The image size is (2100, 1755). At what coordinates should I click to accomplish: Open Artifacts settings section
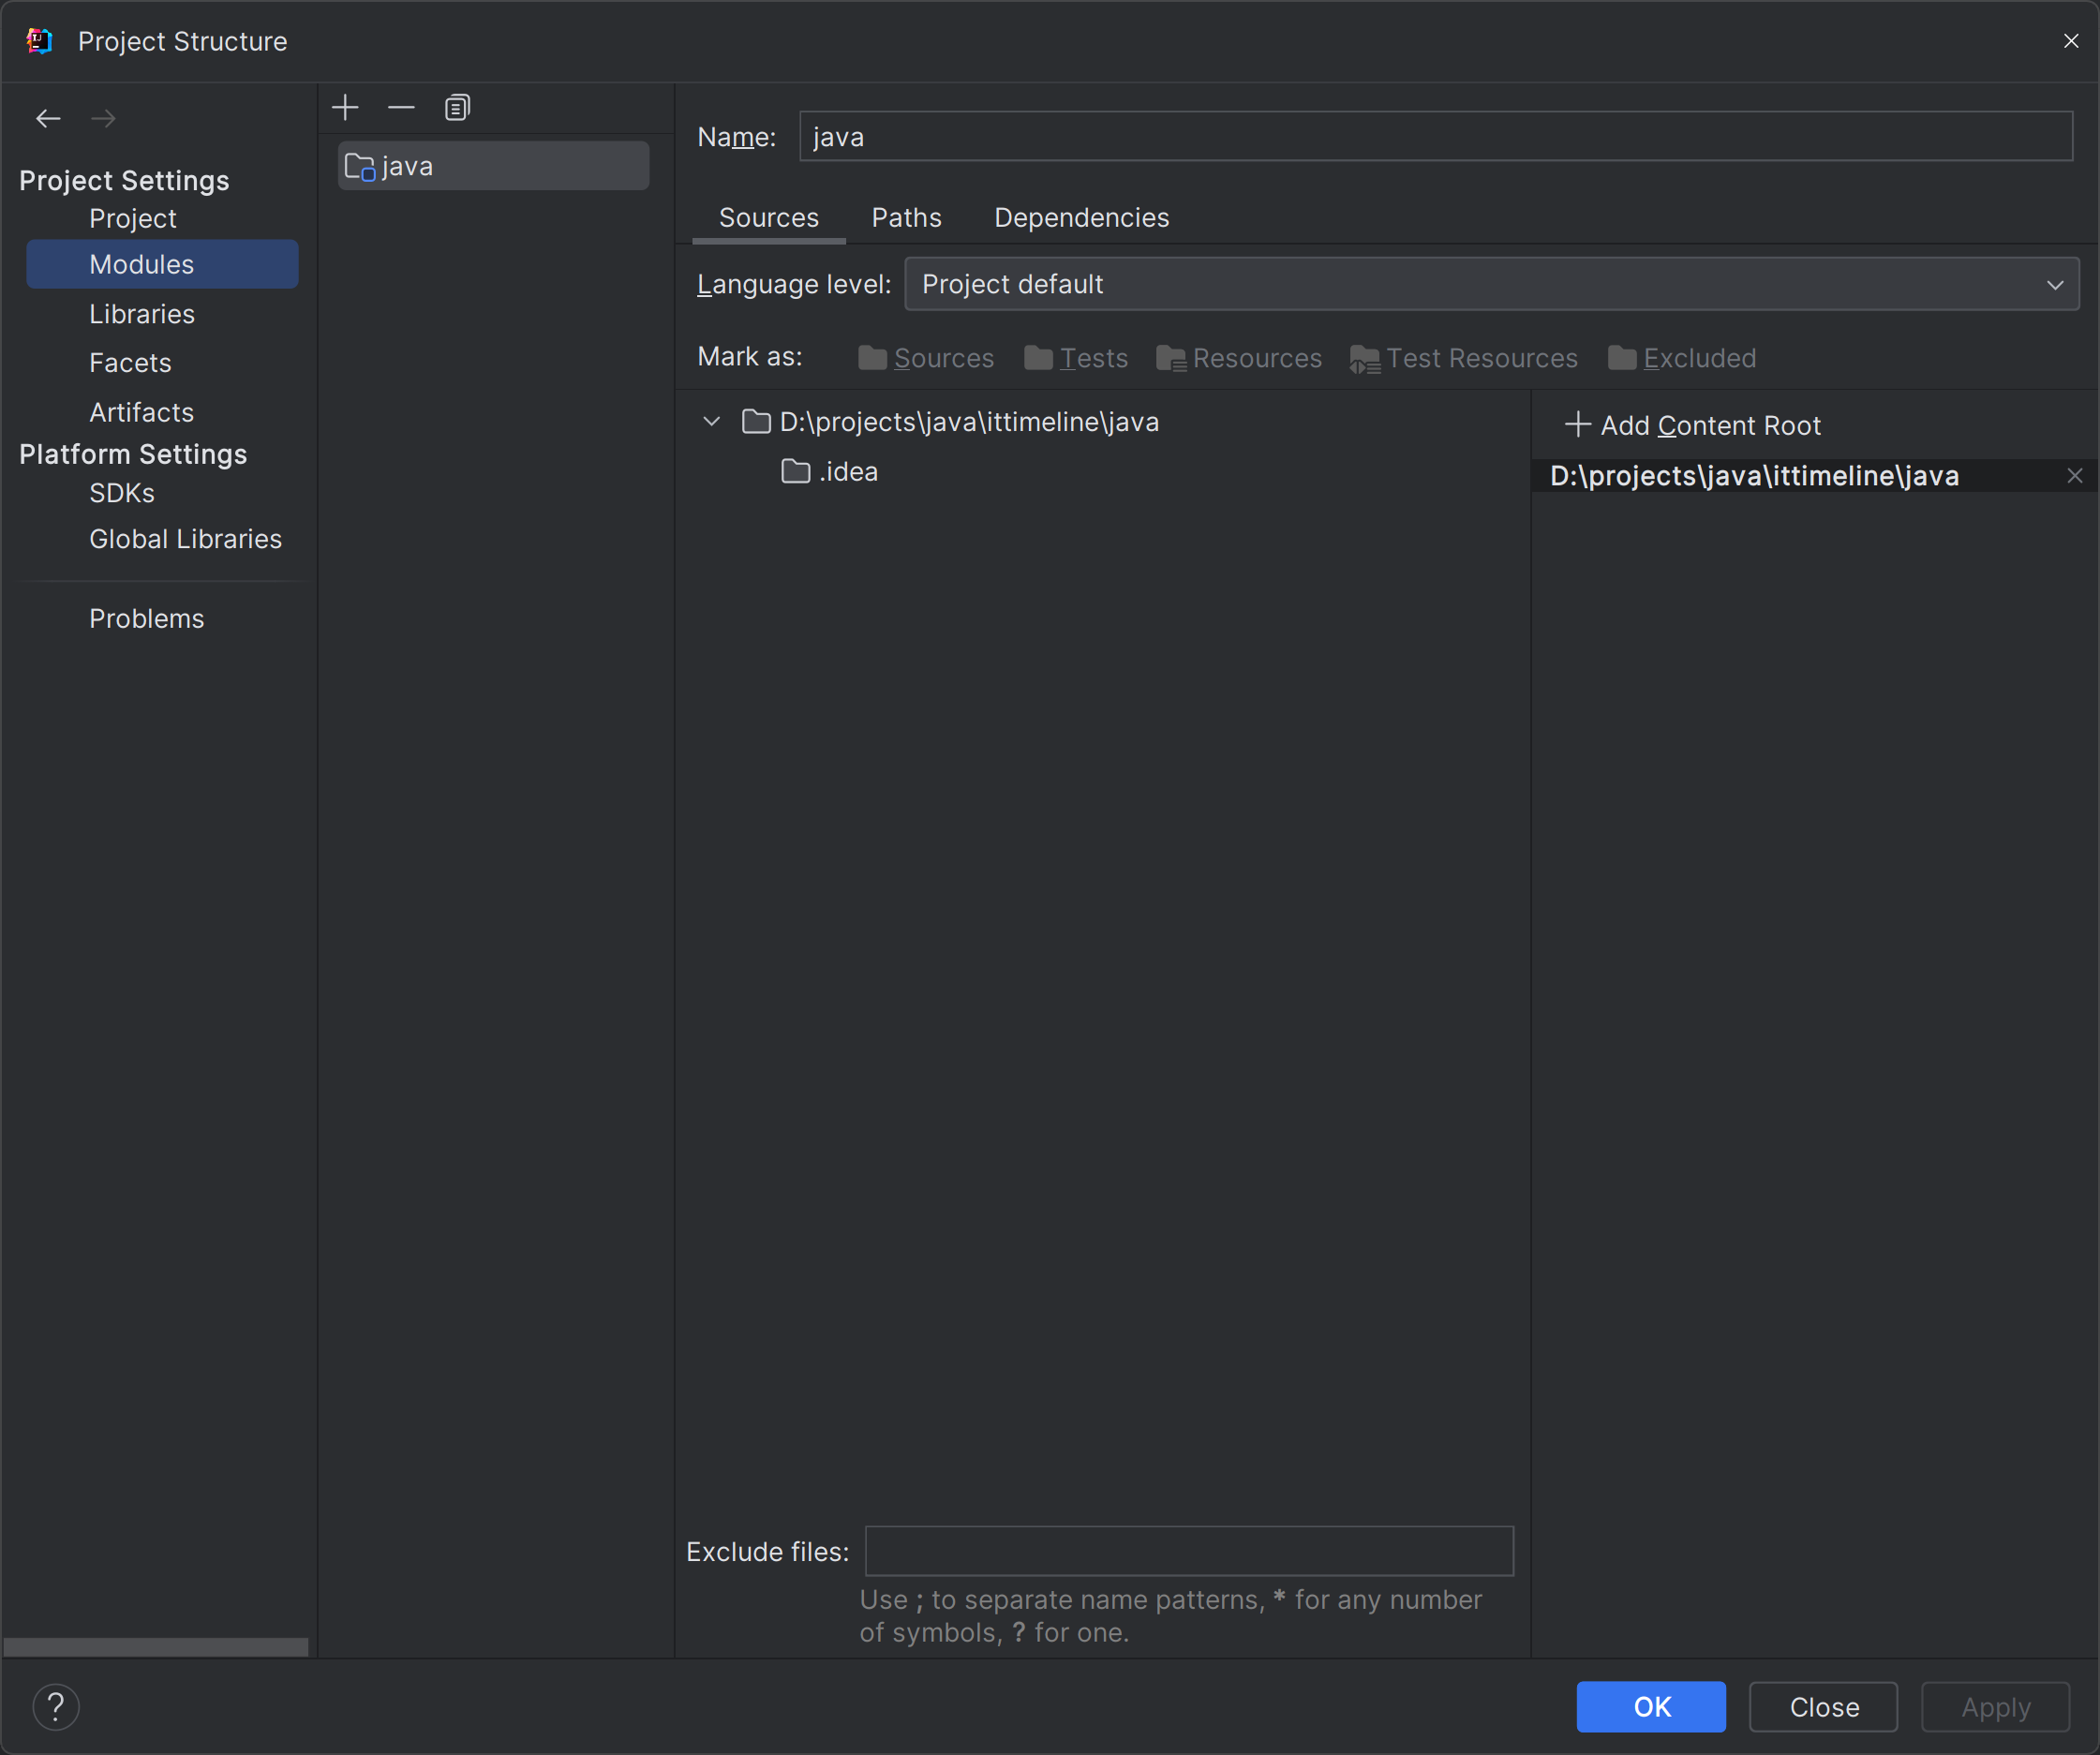pos(141,412)
